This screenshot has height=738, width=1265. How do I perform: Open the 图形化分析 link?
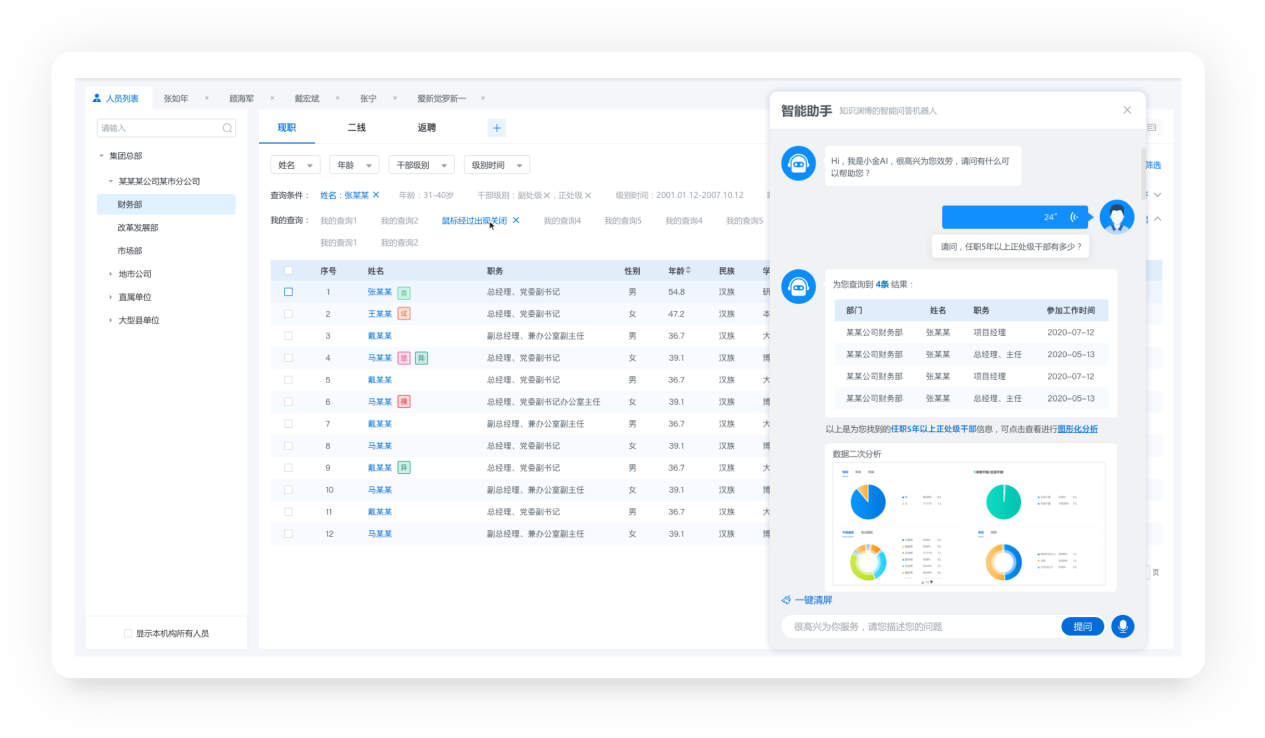pyautogui.click(x=1077, y=429)
